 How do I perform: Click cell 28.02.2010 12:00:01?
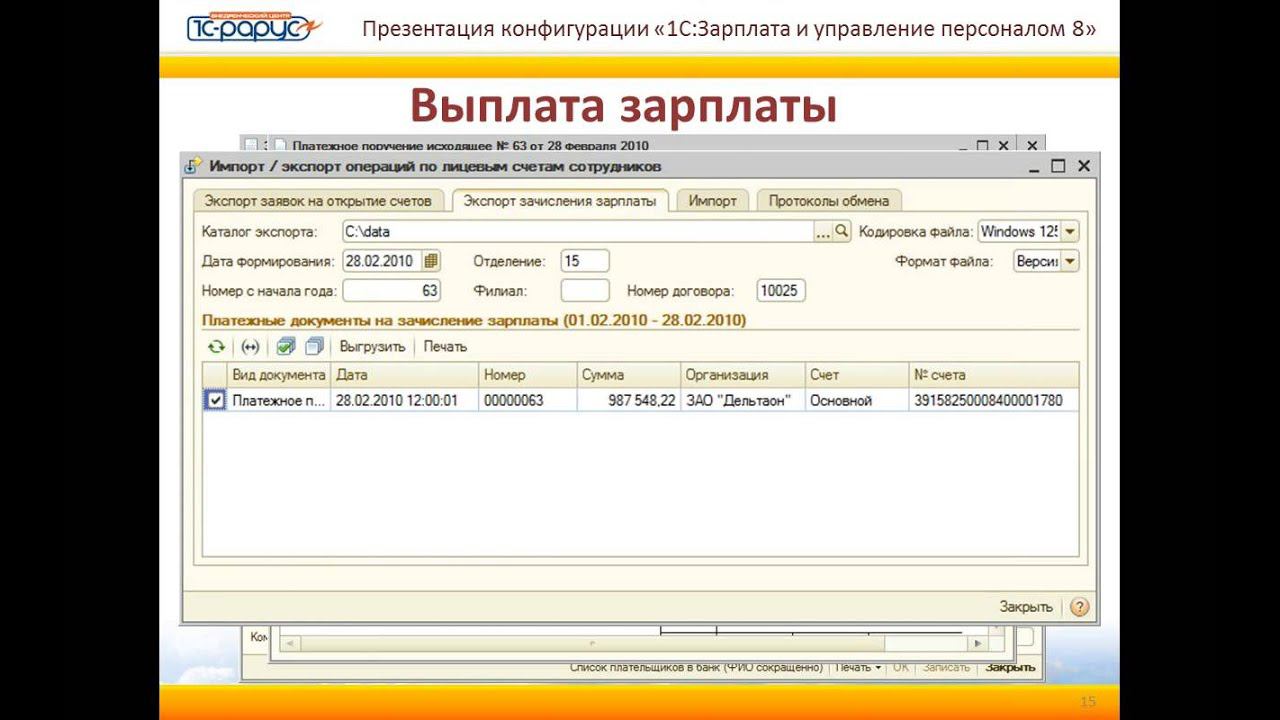[404, 401]
